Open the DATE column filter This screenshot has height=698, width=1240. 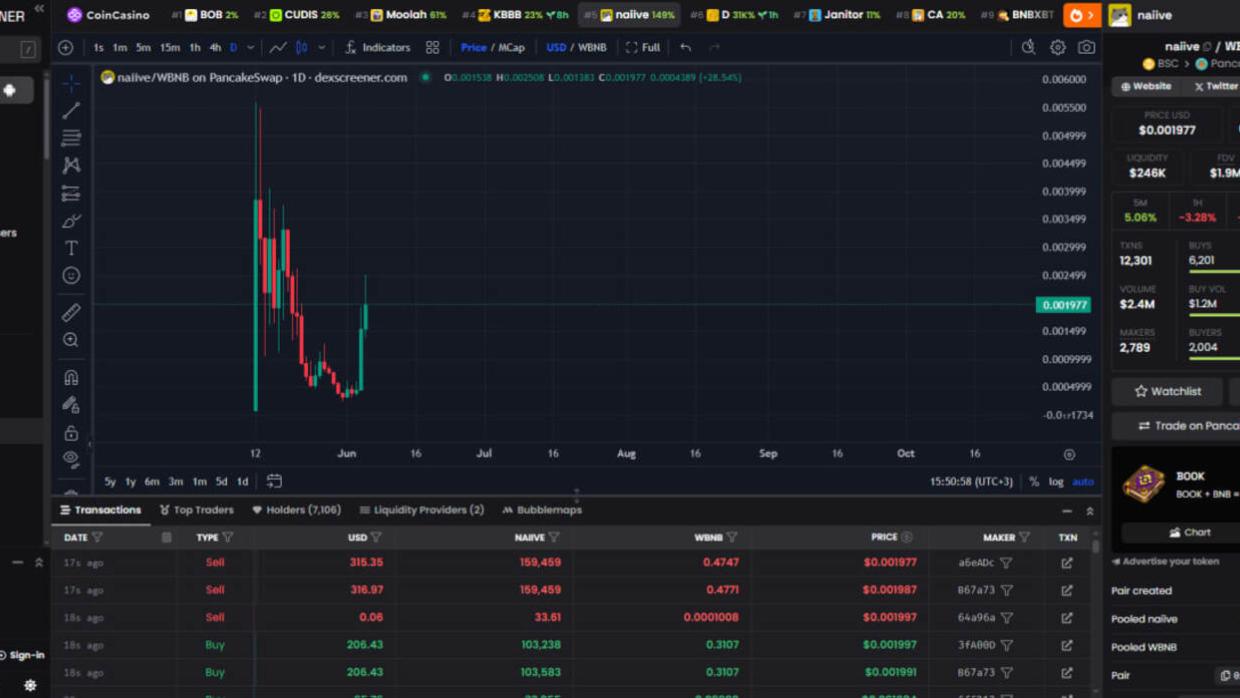pos(97,537)
